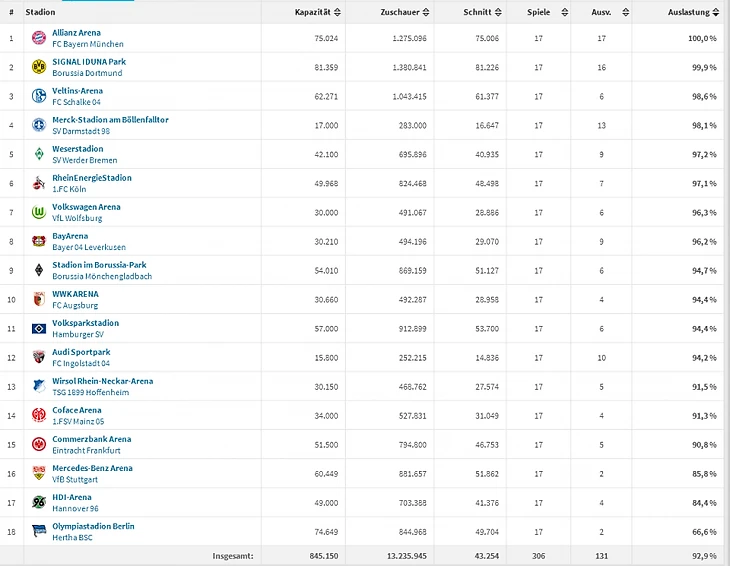The width and height of the screenshot is (730, 566).
Task: Click the VfL Wolfsburg club crest
Action: coord(38,212)
